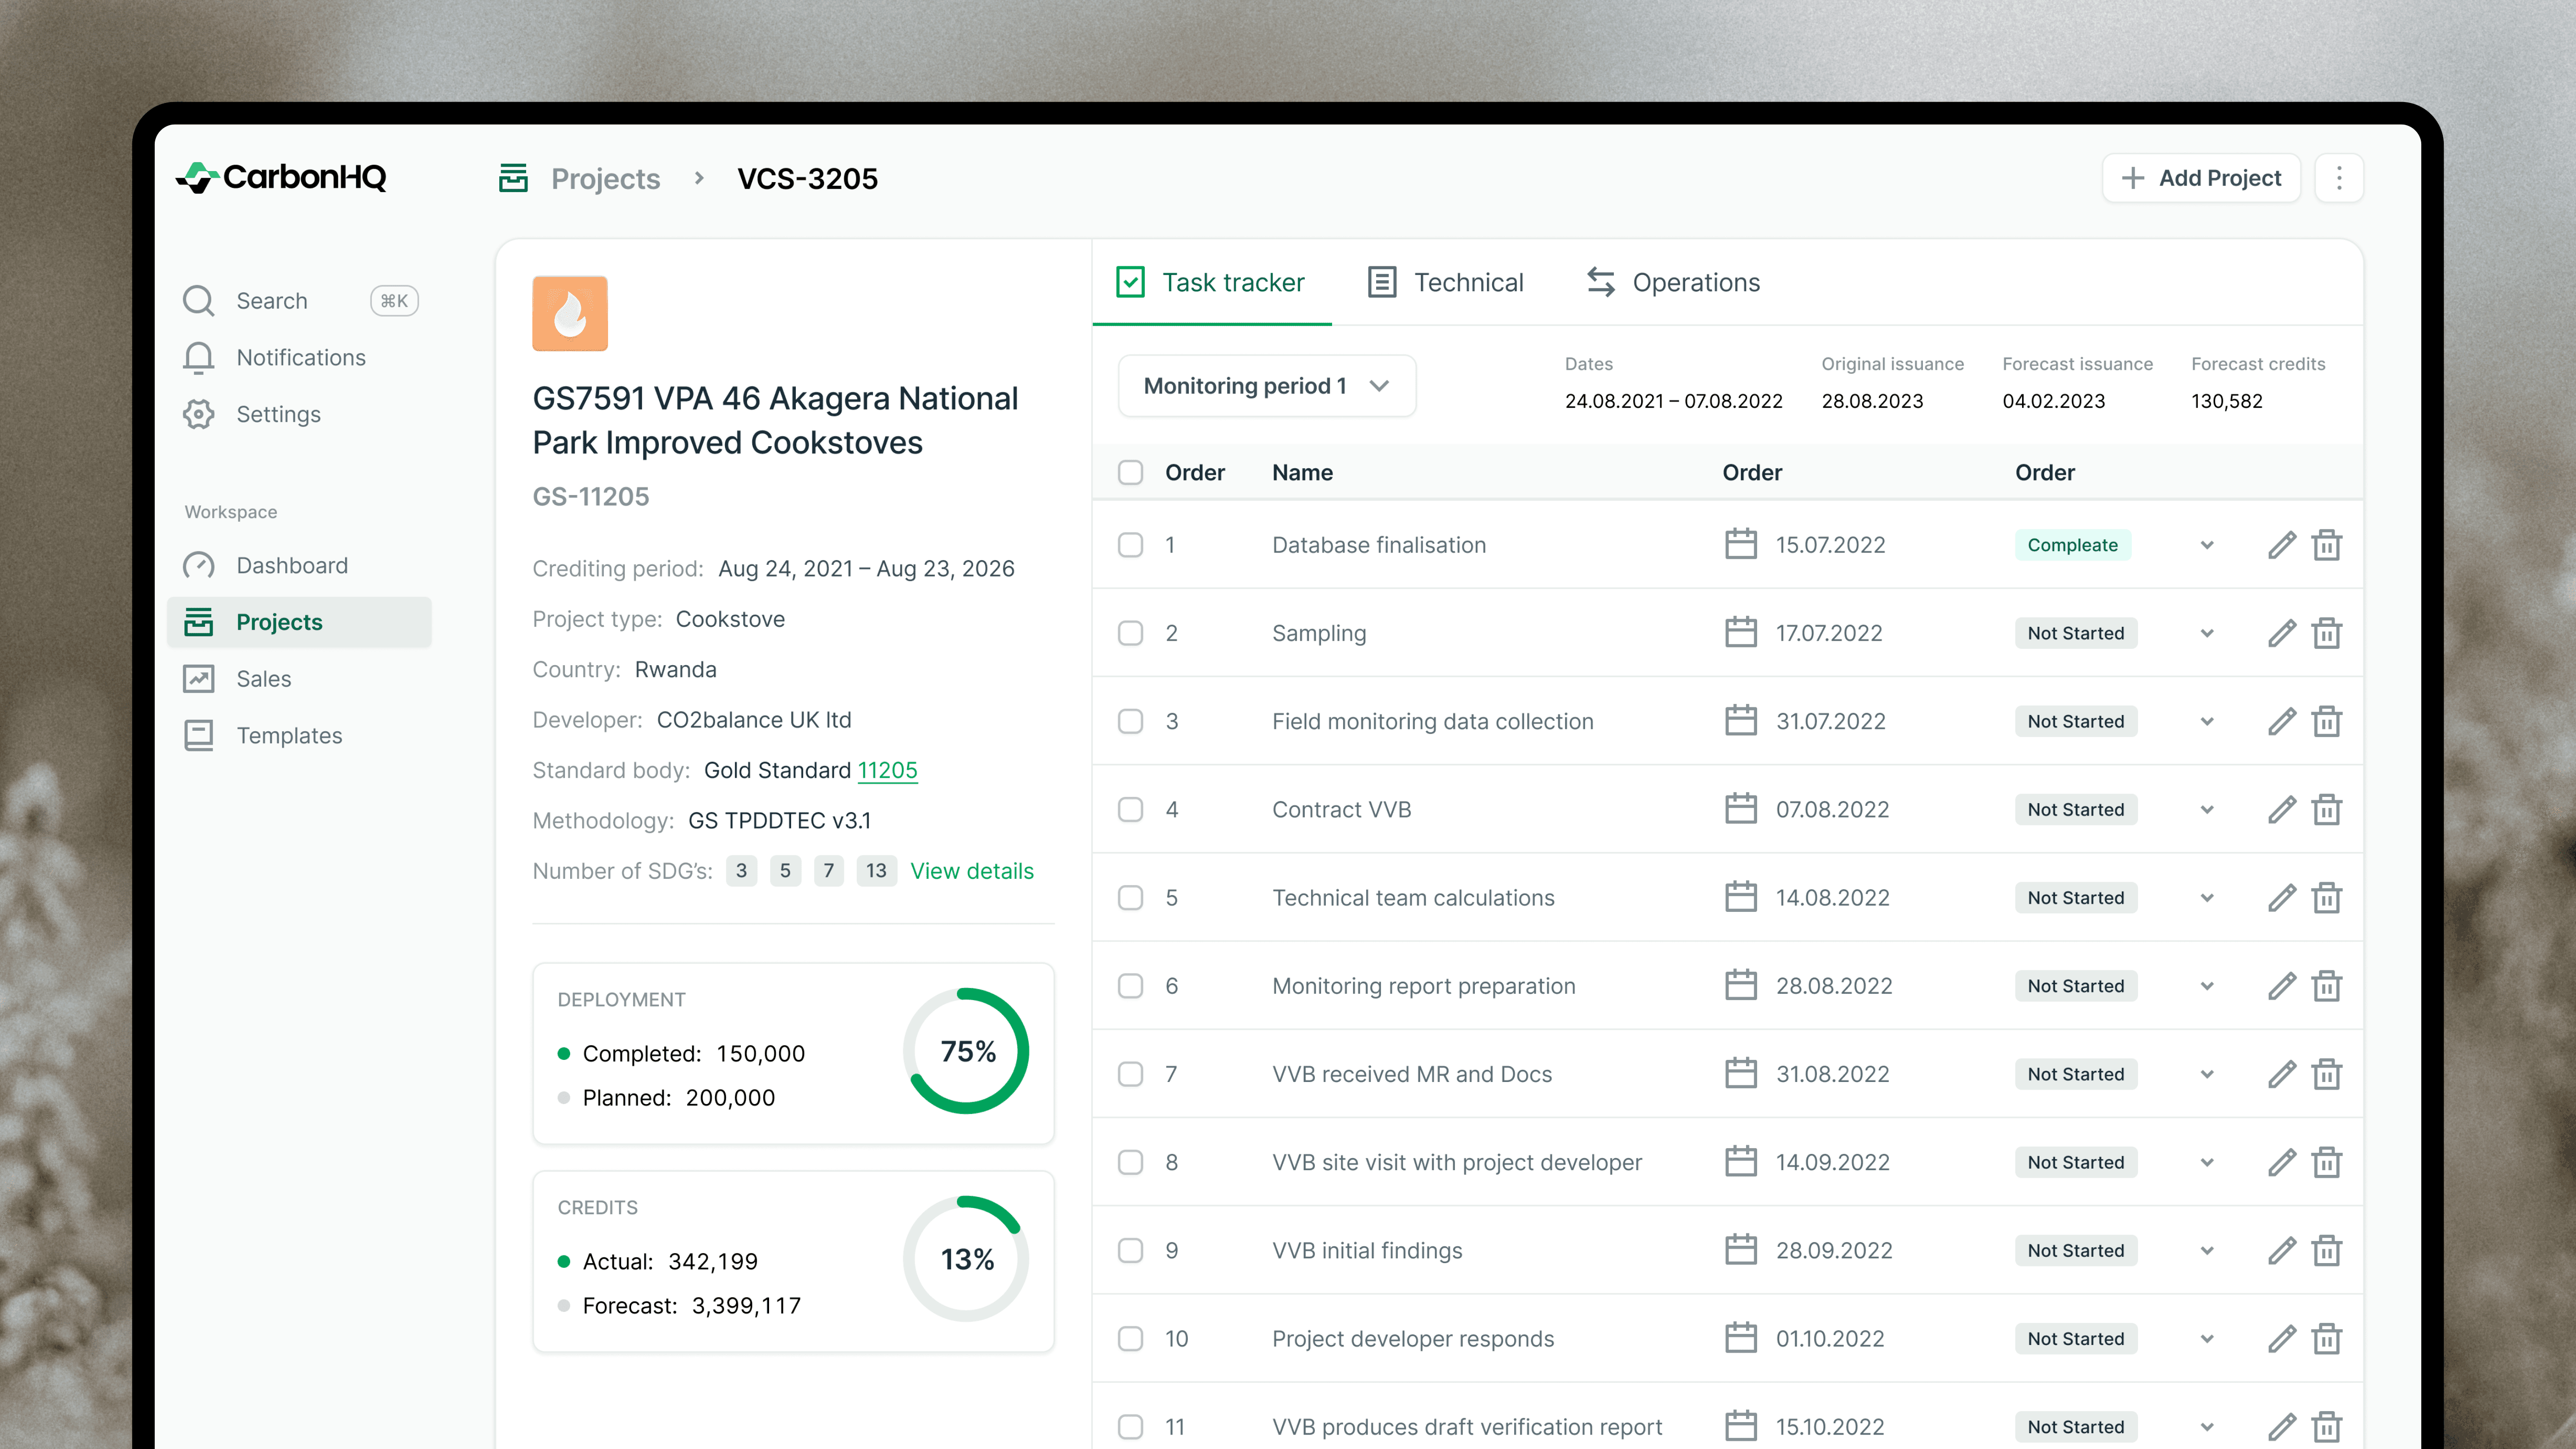Open status dropdown for Contract VVB
The image size is (2576, 1449).
pyautogui.click(x=2207, y=809)
